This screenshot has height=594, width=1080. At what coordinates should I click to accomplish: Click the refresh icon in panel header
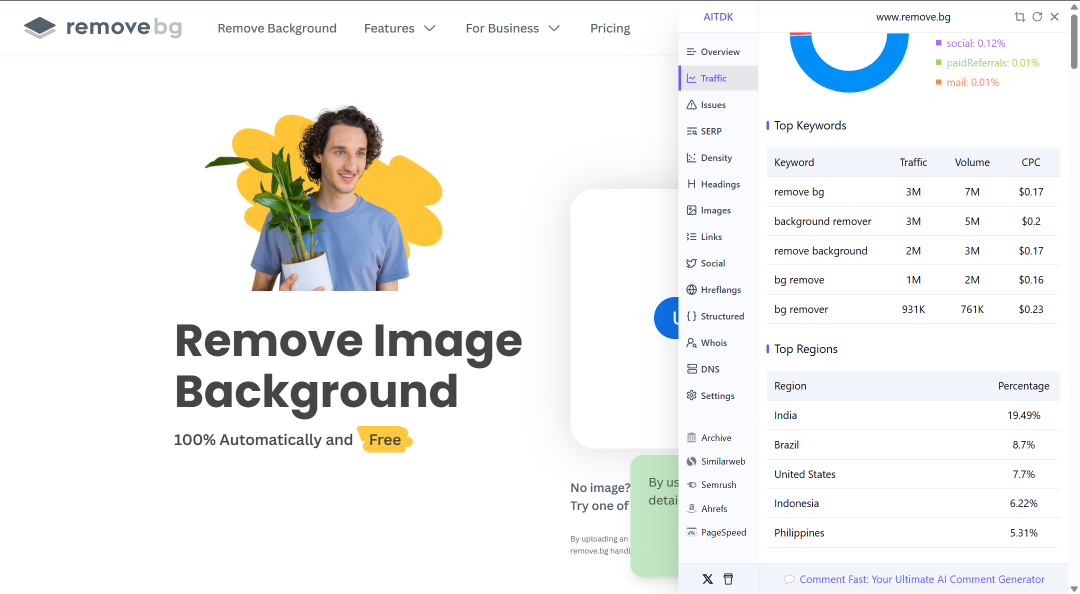coord(1037,17)
